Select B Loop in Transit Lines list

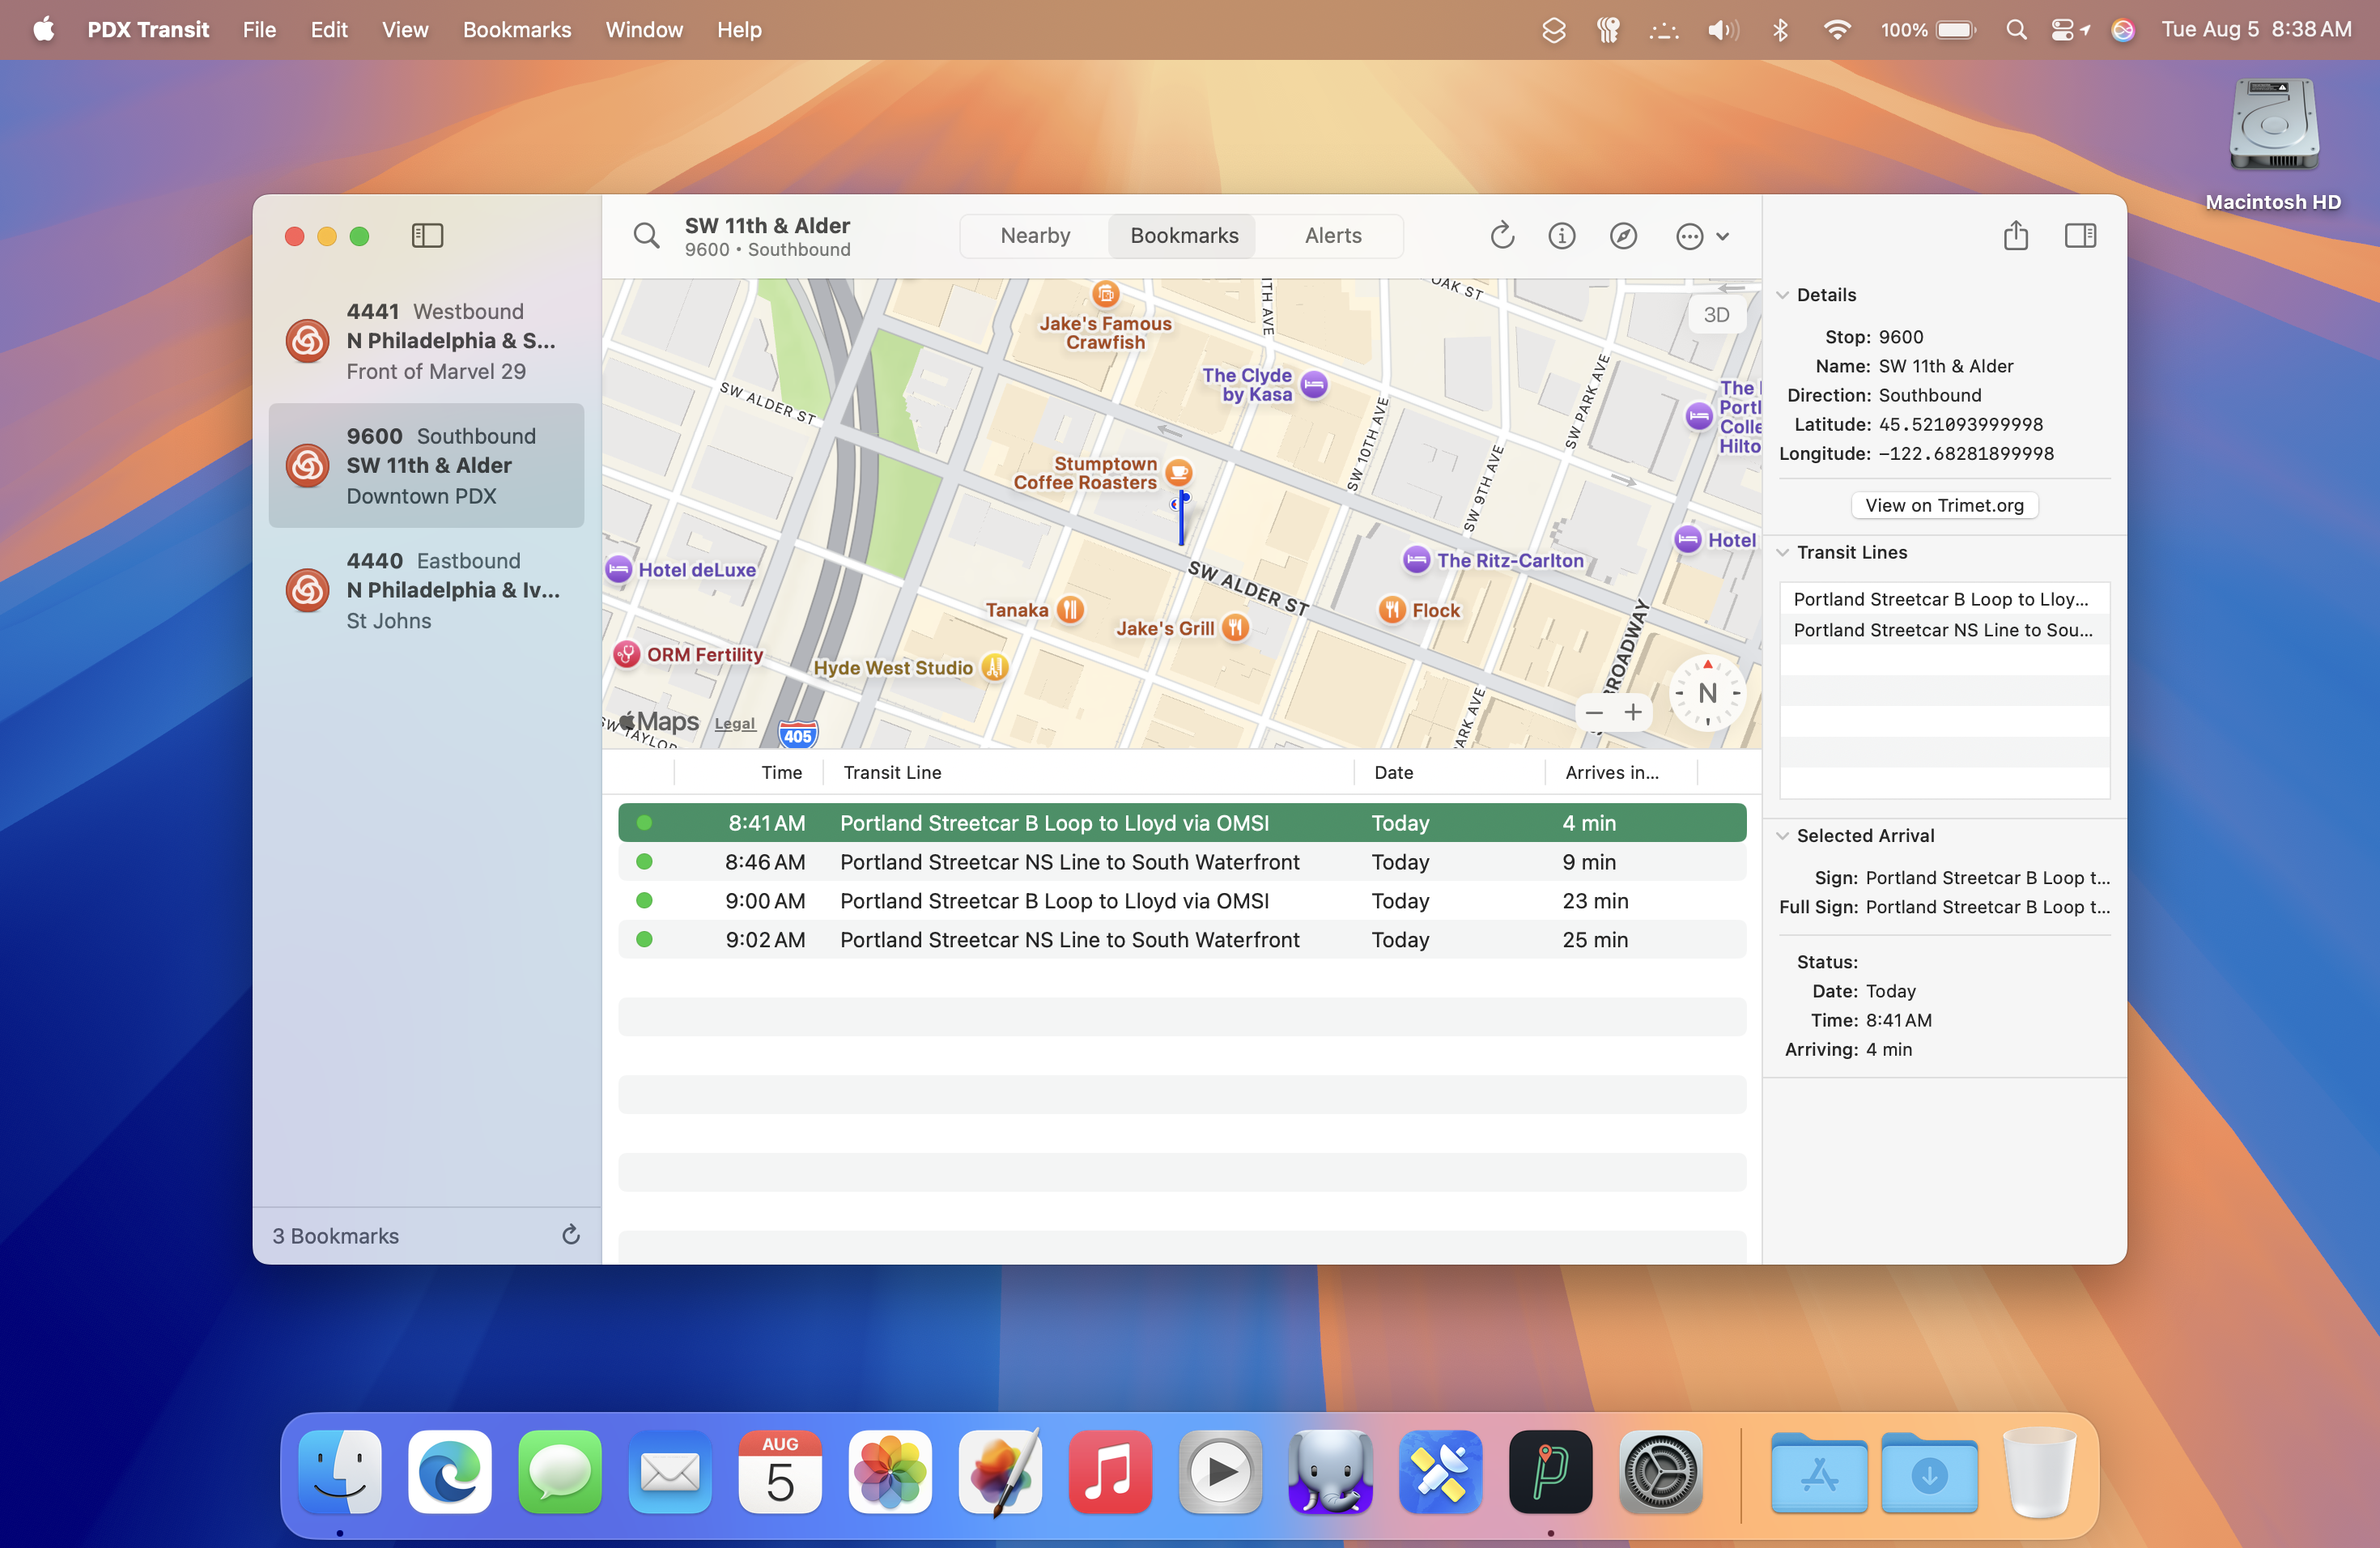1944,599
